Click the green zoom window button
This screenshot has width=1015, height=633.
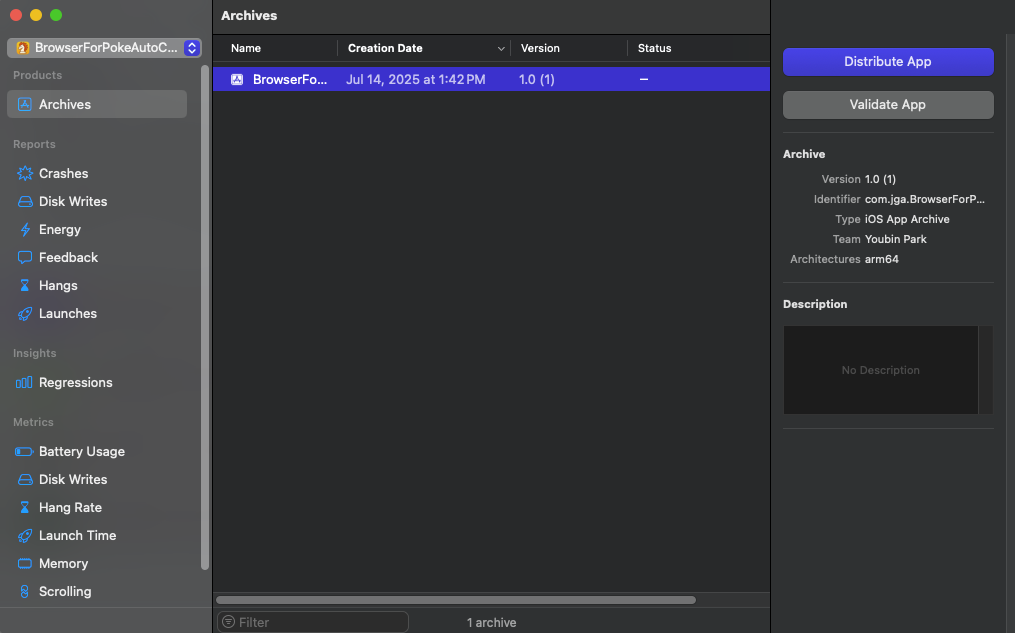(56, 15)
